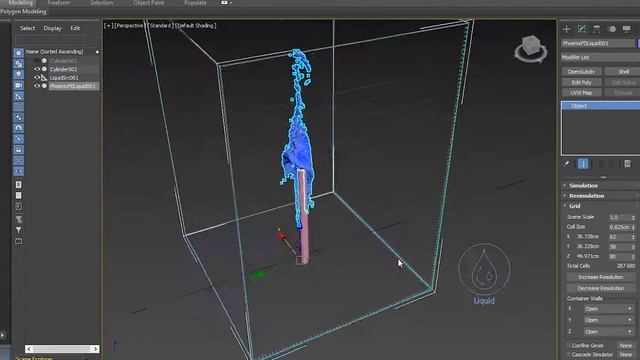Viewport: 640px width, 360px height.
Task: Toggle Show End Result icon under stack
Action: [x=583, y=164]
